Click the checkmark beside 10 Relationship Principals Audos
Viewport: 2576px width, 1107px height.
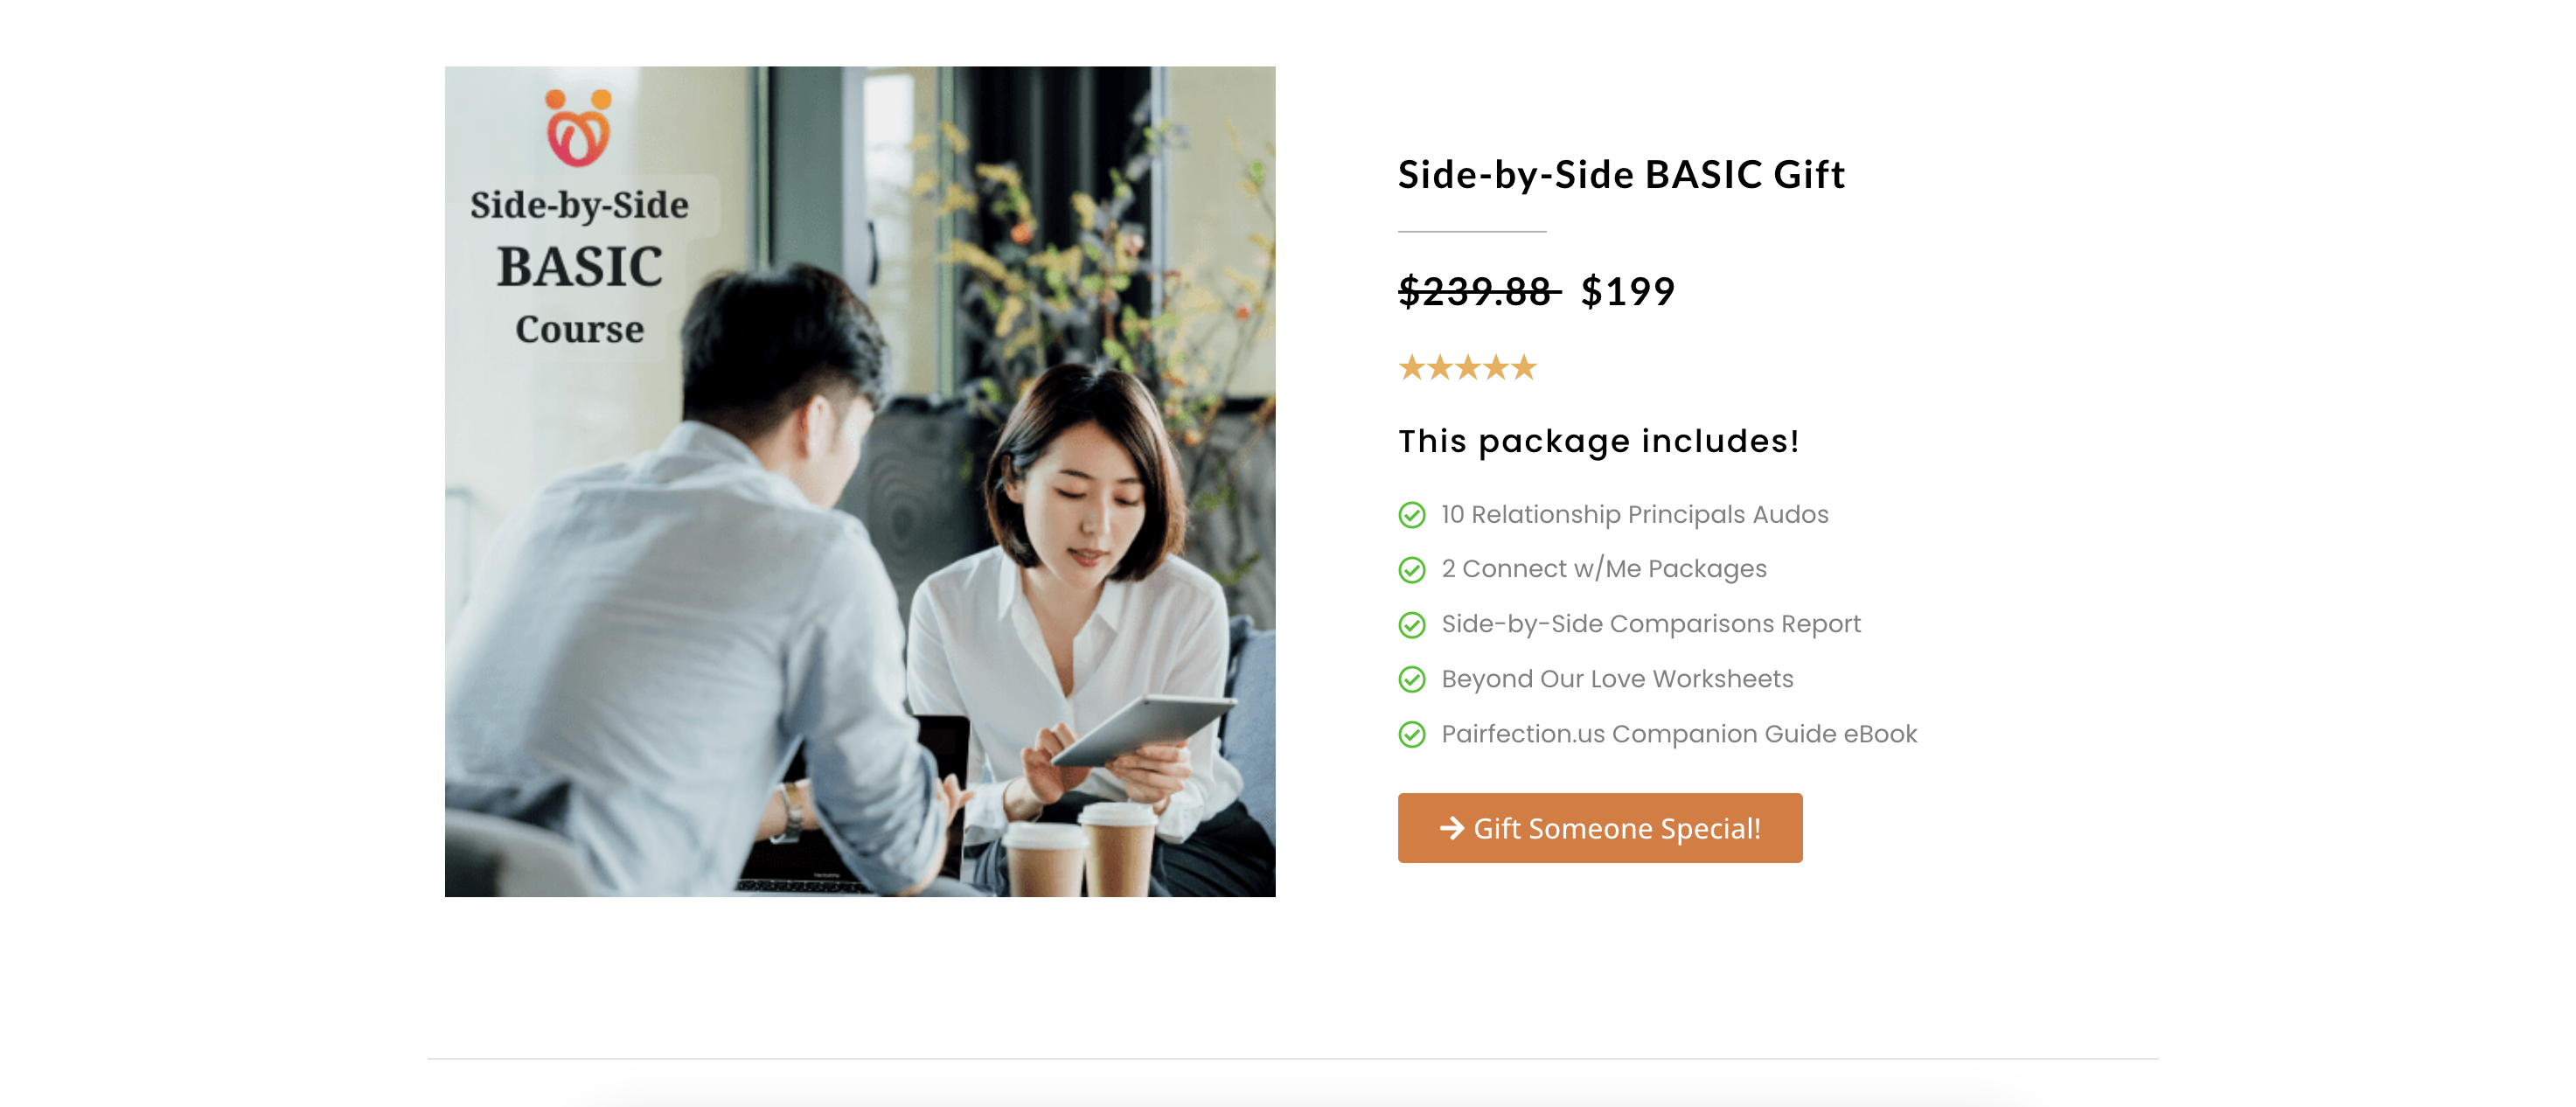(1411, 515)
